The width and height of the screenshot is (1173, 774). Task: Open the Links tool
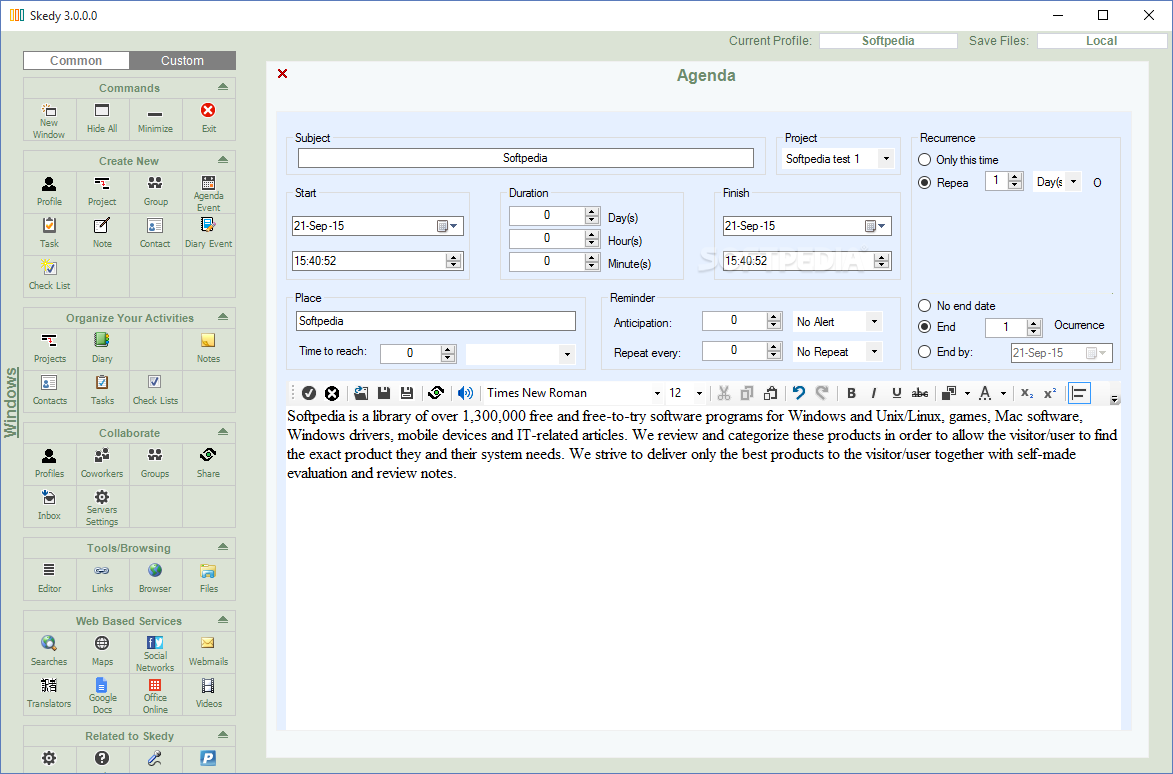[102, 579]
